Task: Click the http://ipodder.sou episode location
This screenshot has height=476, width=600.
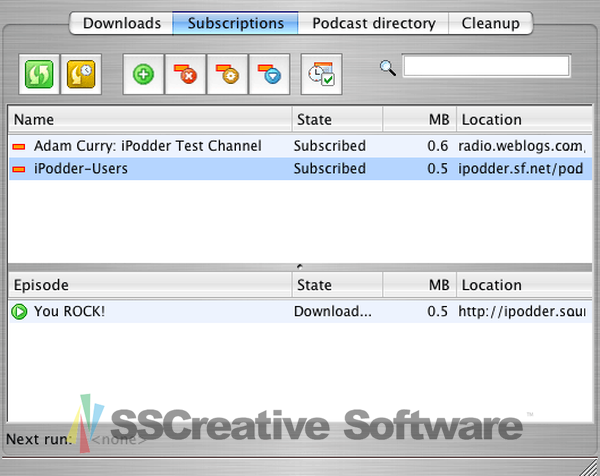Action: [x=522, y=311]
